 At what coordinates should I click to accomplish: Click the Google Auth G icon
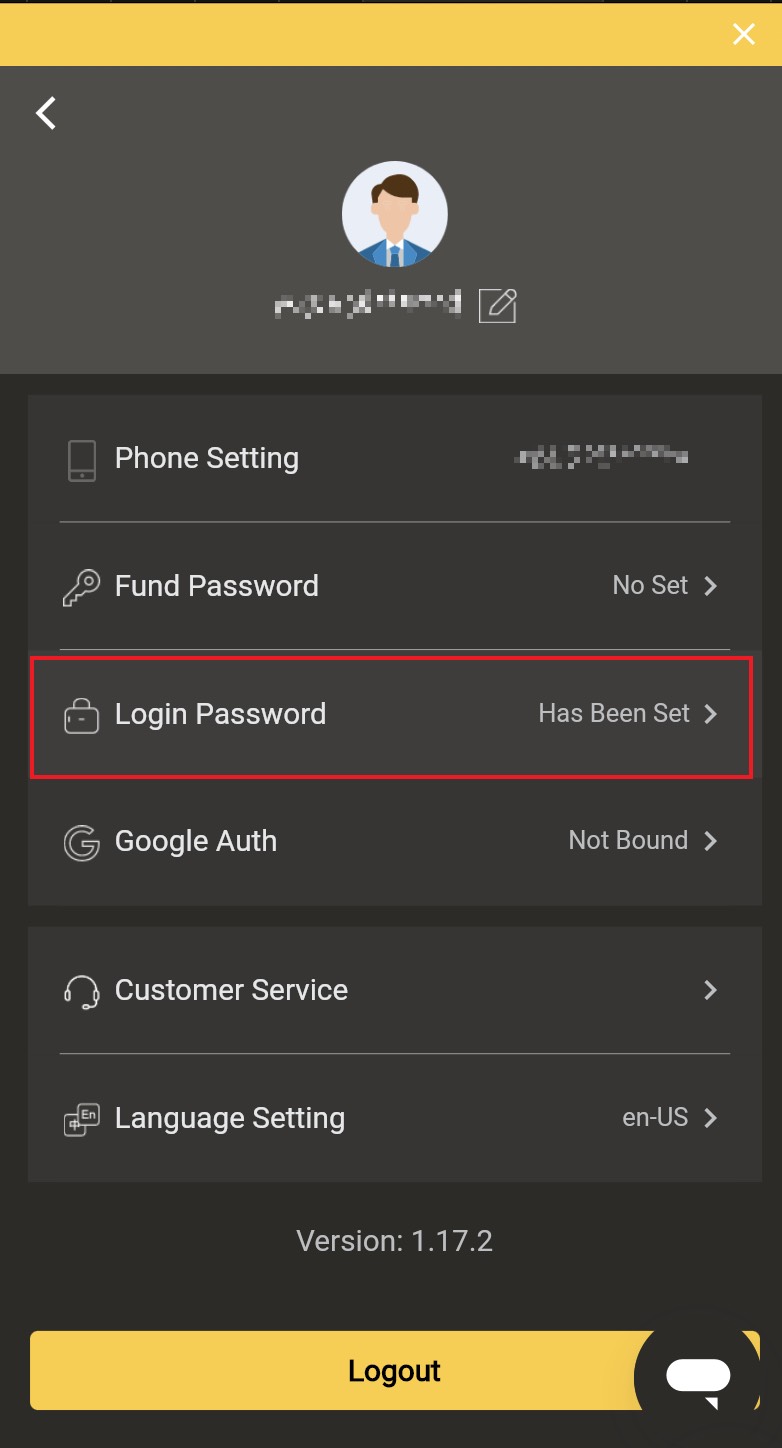pyautogui.click(x=81, y=843)
